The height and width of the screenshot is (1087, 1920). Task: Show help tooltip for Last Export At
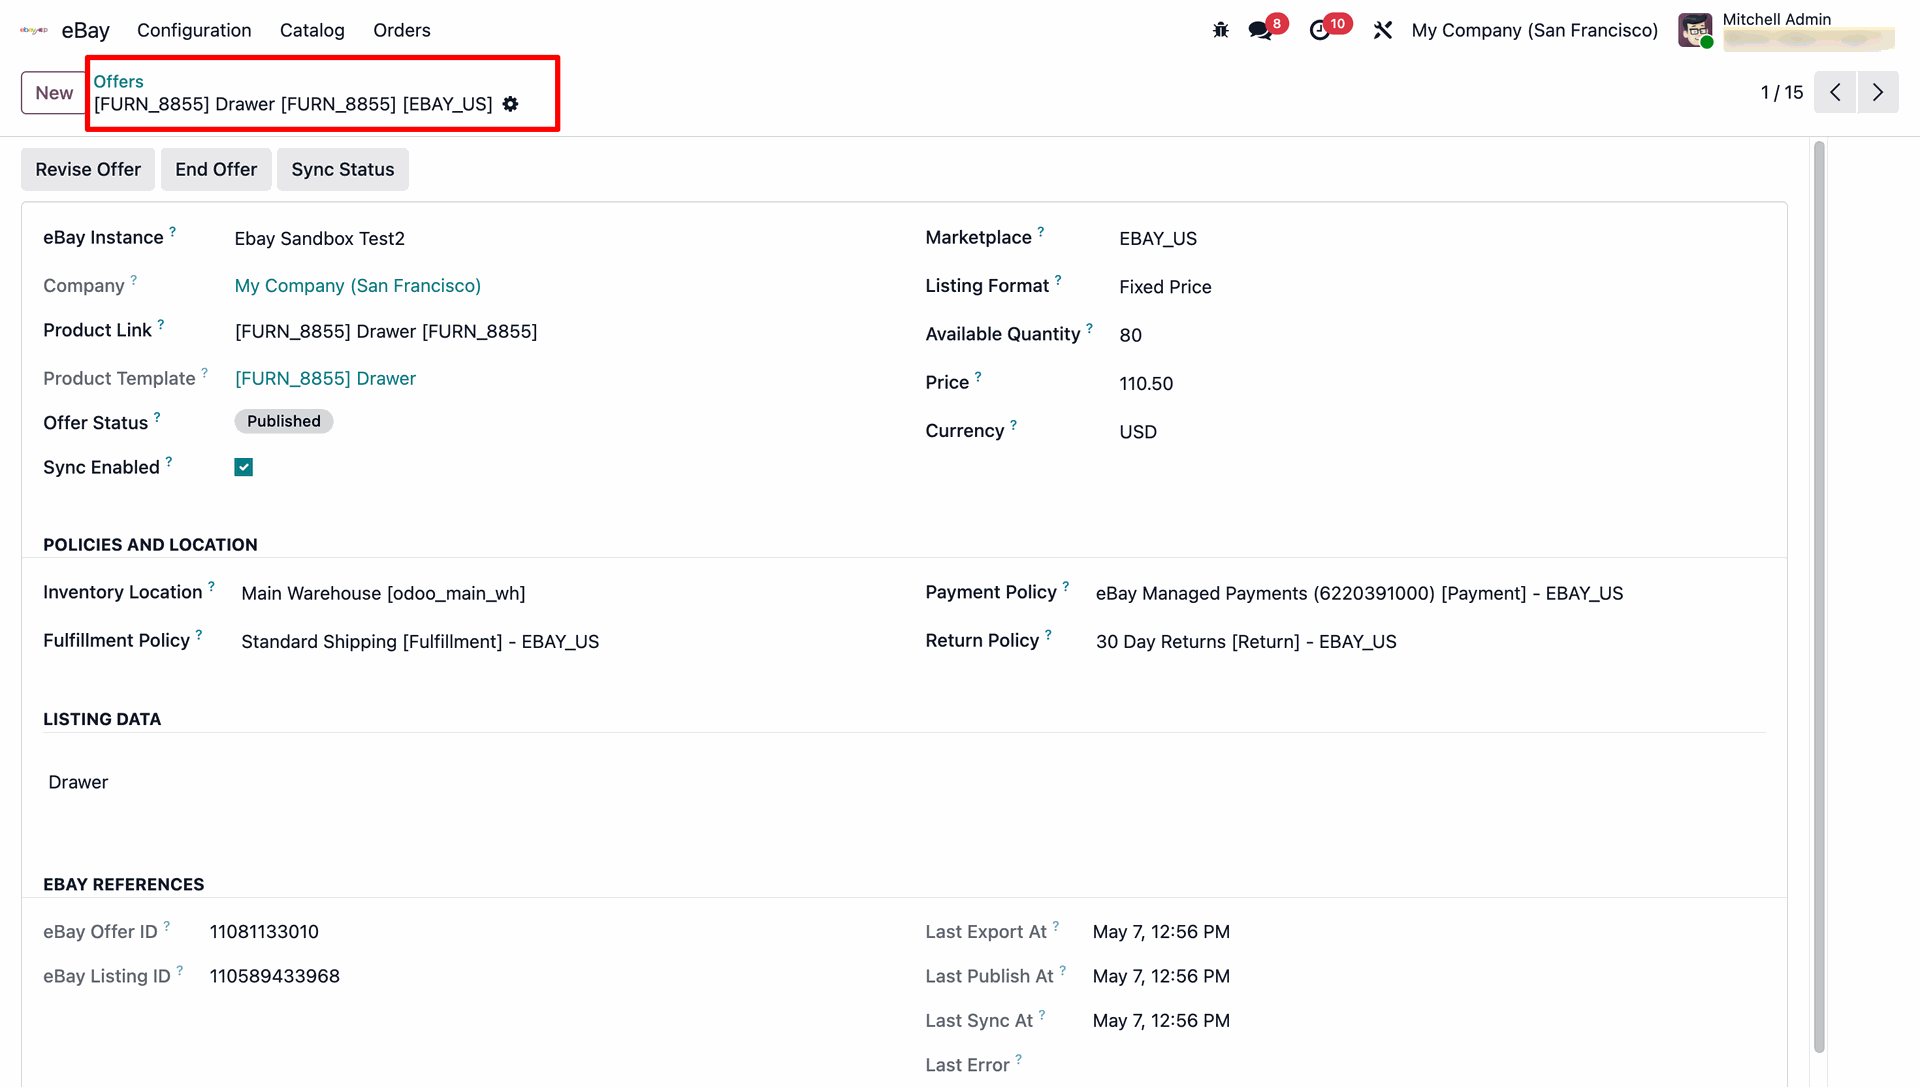point(1055,926)
